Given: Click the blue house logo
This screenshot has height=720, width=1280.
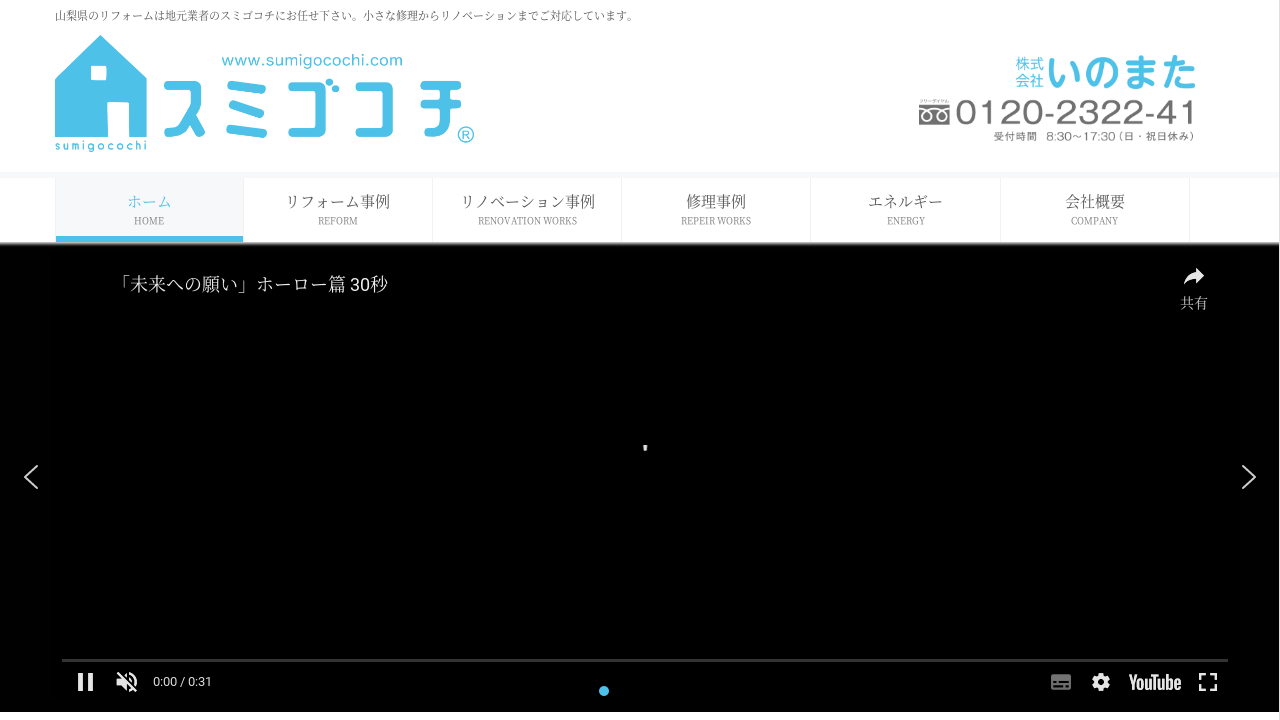Looking at the screenshot, I should 101,93.
